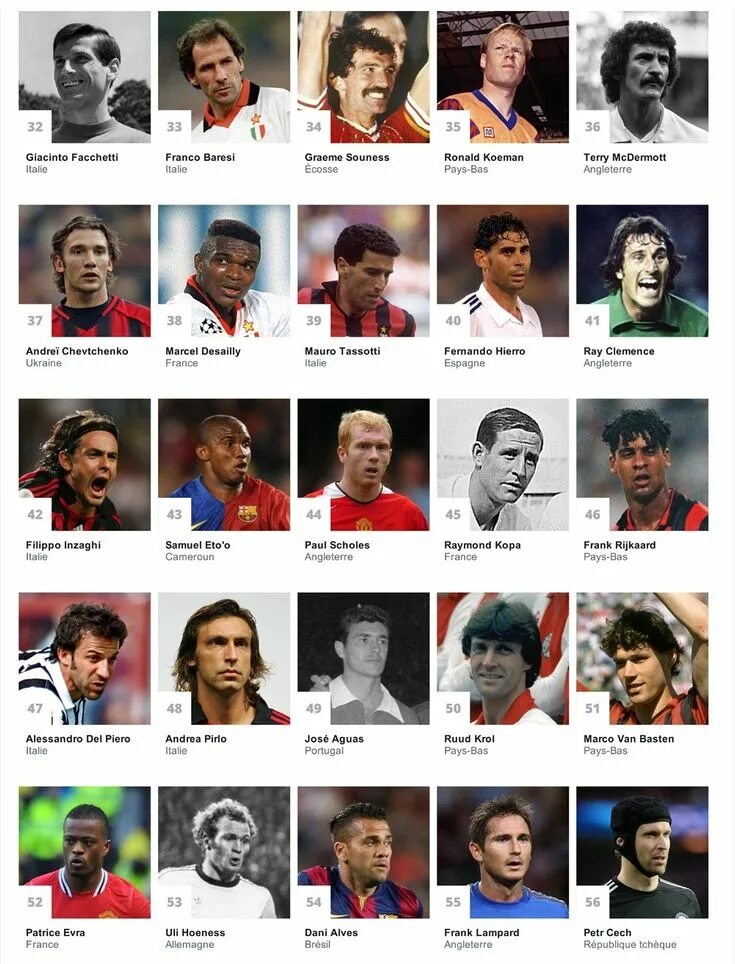This screenshot has width=735, height=964.
Task: Click the Graeme Souness name link
Action: pos(347,157)
